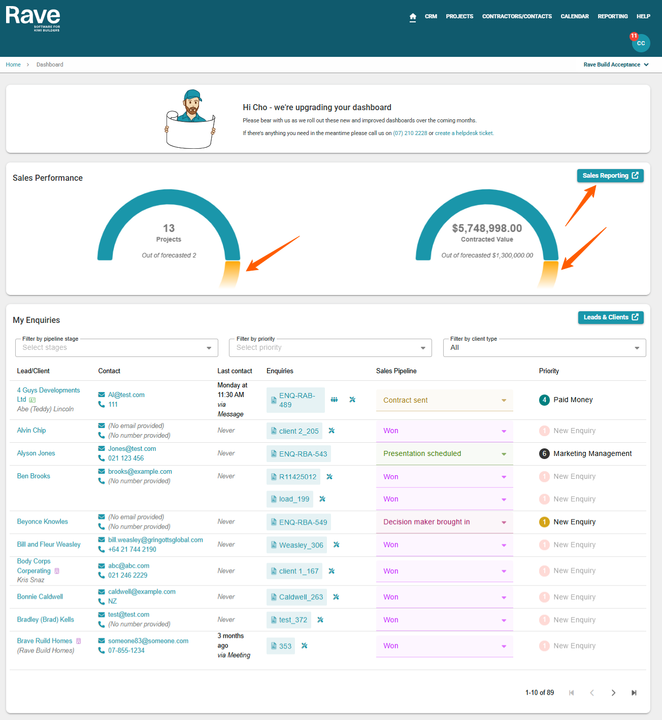This screenshot has width=662, height=720.
Task: Click the Leads & Clients button
Action: 611,317
